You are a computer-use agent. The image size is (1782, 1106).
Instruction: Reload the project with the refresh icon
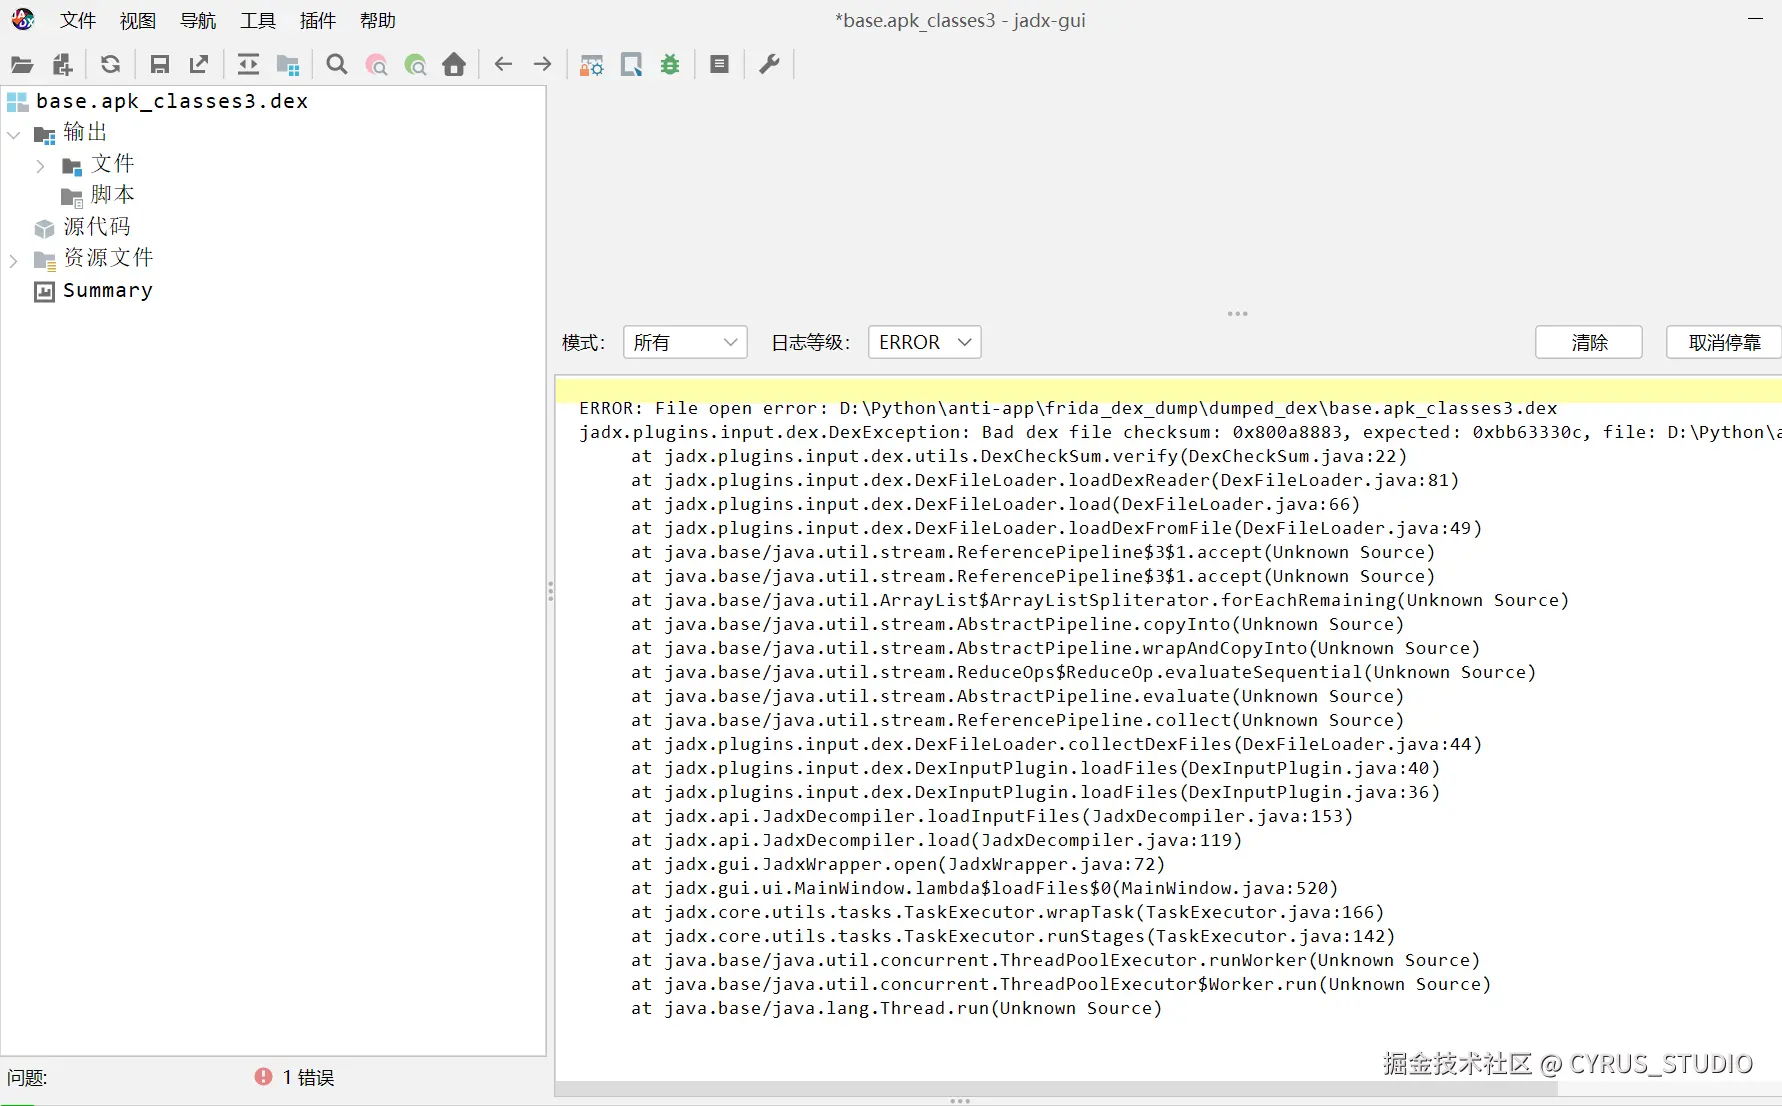(x=110, y=65)
